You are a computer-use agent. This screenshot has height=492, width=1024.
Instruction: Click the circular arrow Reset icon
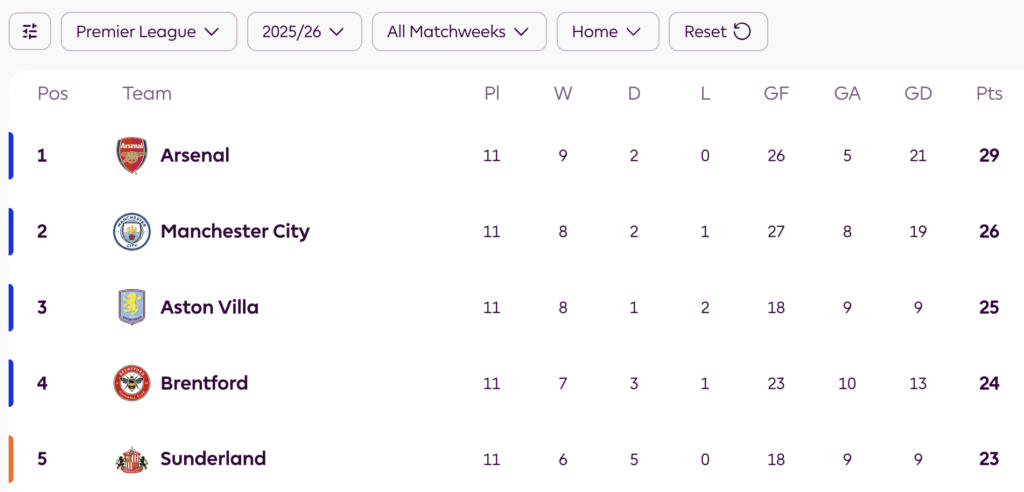(x=742, y=32)
